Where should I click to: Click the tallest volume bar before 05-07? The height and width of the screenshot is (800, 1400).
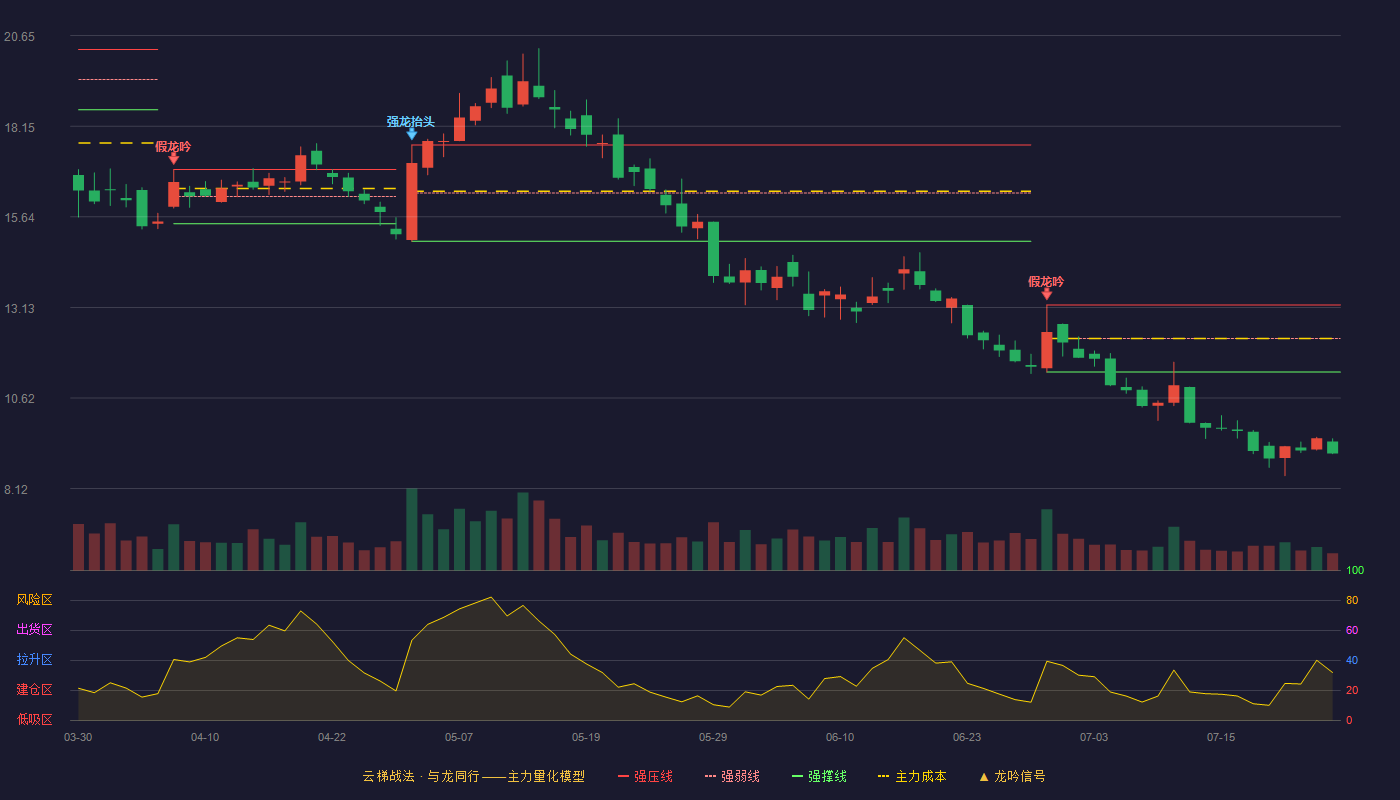tap(412, 529)
